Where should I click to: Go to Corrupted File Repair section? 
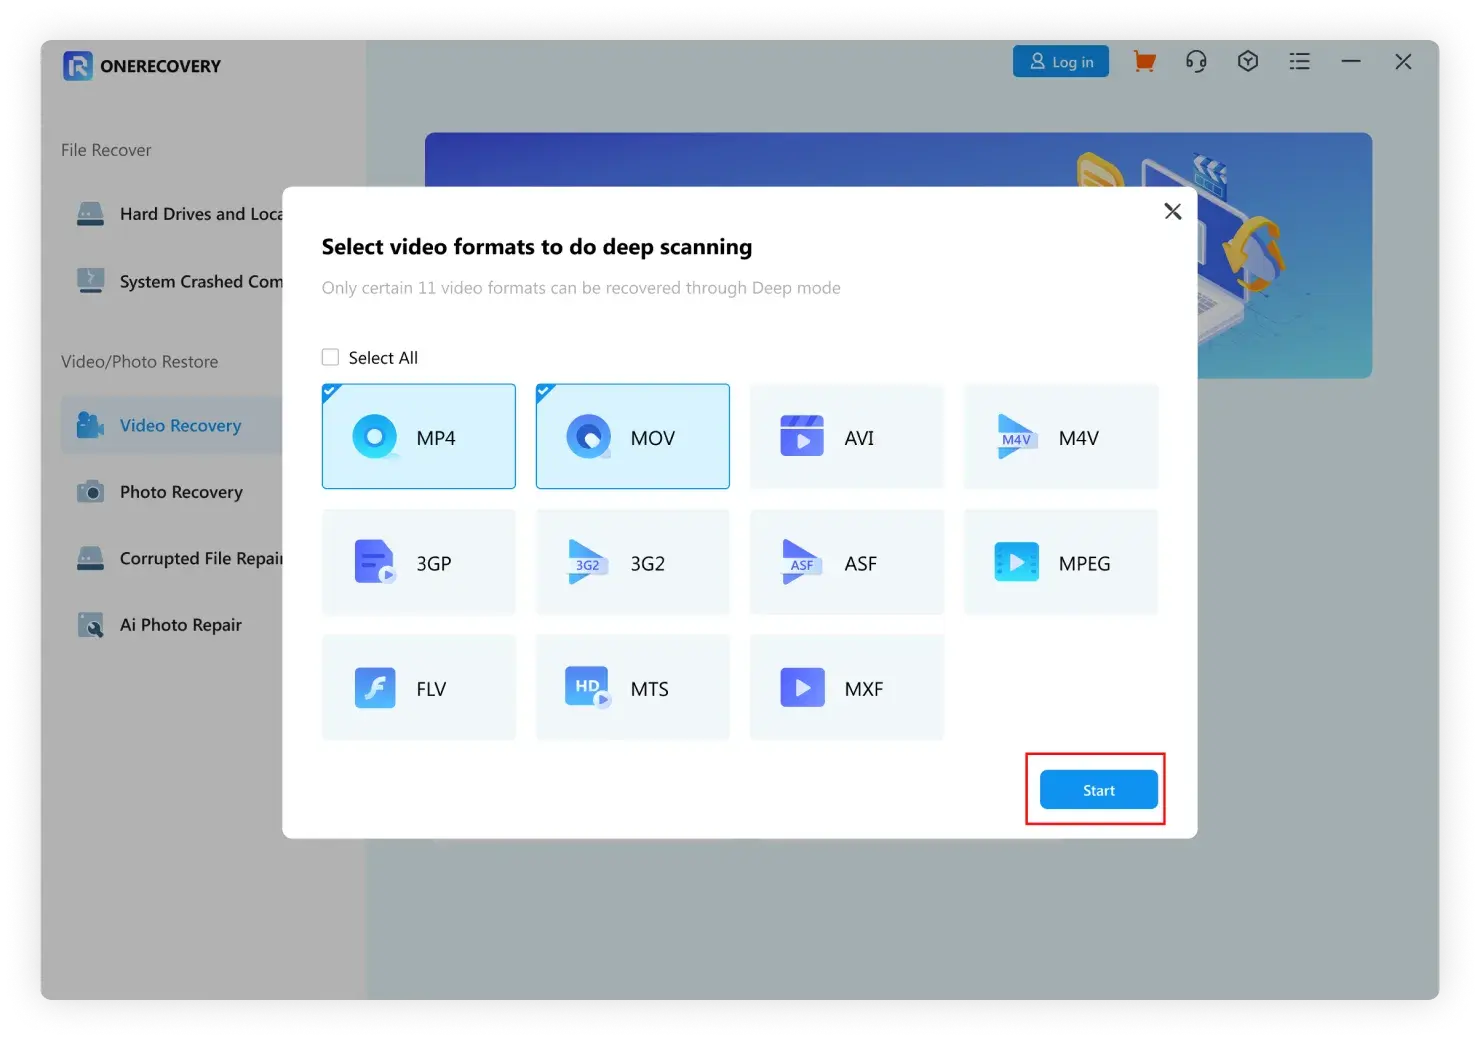click(x=200, y=559)
